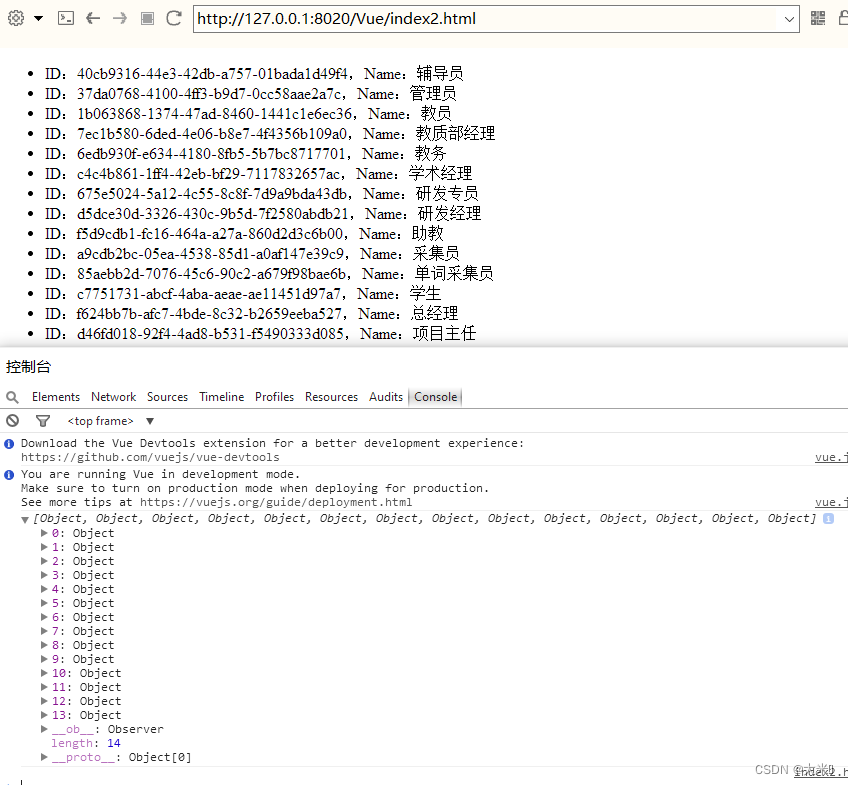Expand array item 4: Object
Screen dimensions: 848x785
point(44,589)
